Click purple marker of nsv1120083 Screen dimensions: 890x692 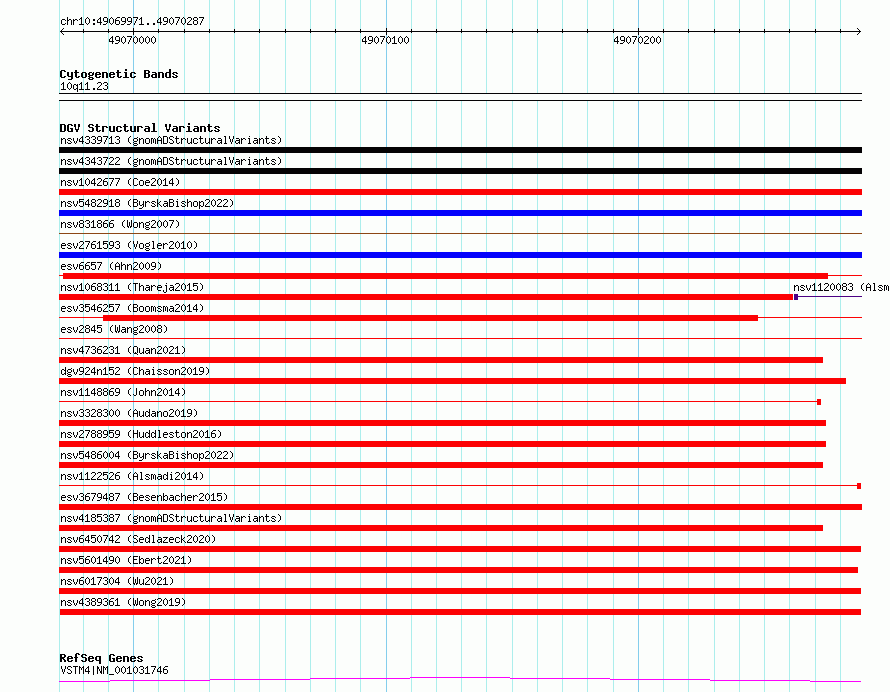796,297
